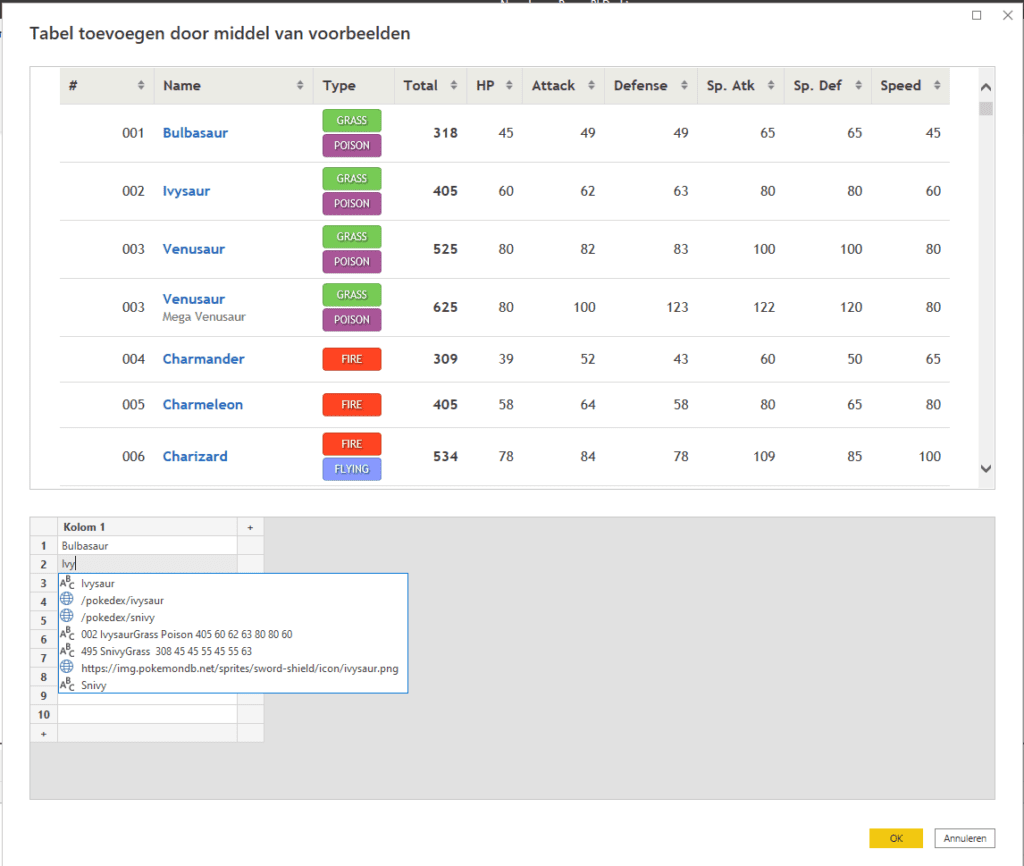Click the row 2 cell being edited with Ivy
This screenshot has width=1024, height=866.
point(148,564)
